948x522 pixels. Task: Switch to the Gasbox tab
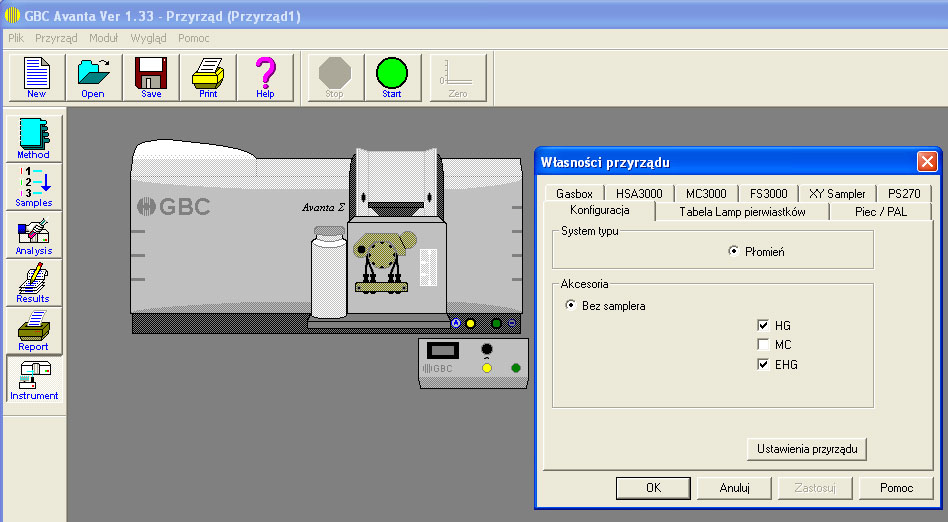click(574, 194)
